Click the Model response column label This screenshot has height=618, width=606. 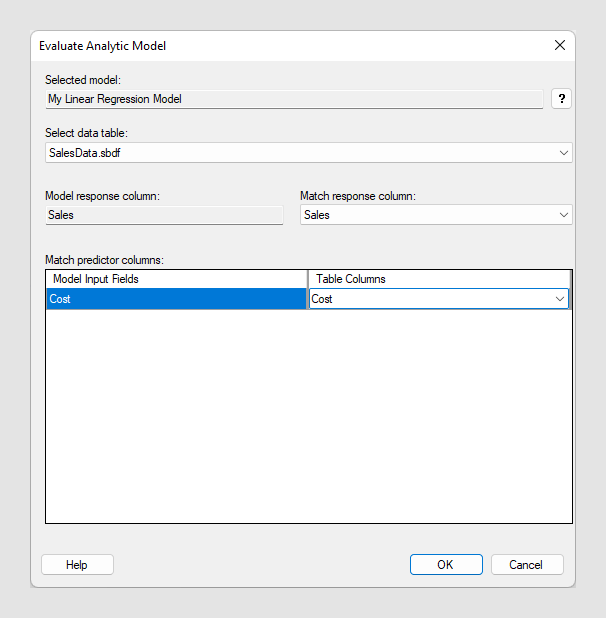(x=102, y=196)
